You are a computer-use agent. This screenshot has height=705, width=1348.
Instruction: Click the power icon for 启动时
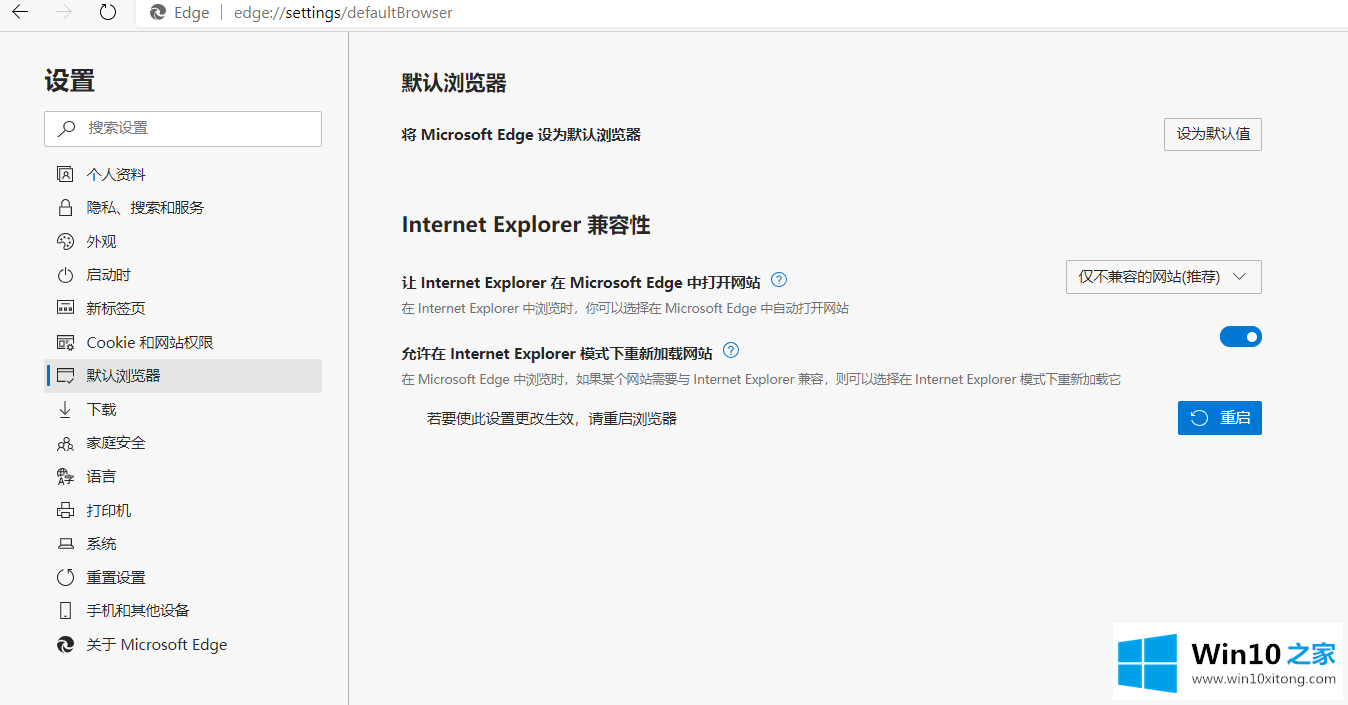point(65,275)
